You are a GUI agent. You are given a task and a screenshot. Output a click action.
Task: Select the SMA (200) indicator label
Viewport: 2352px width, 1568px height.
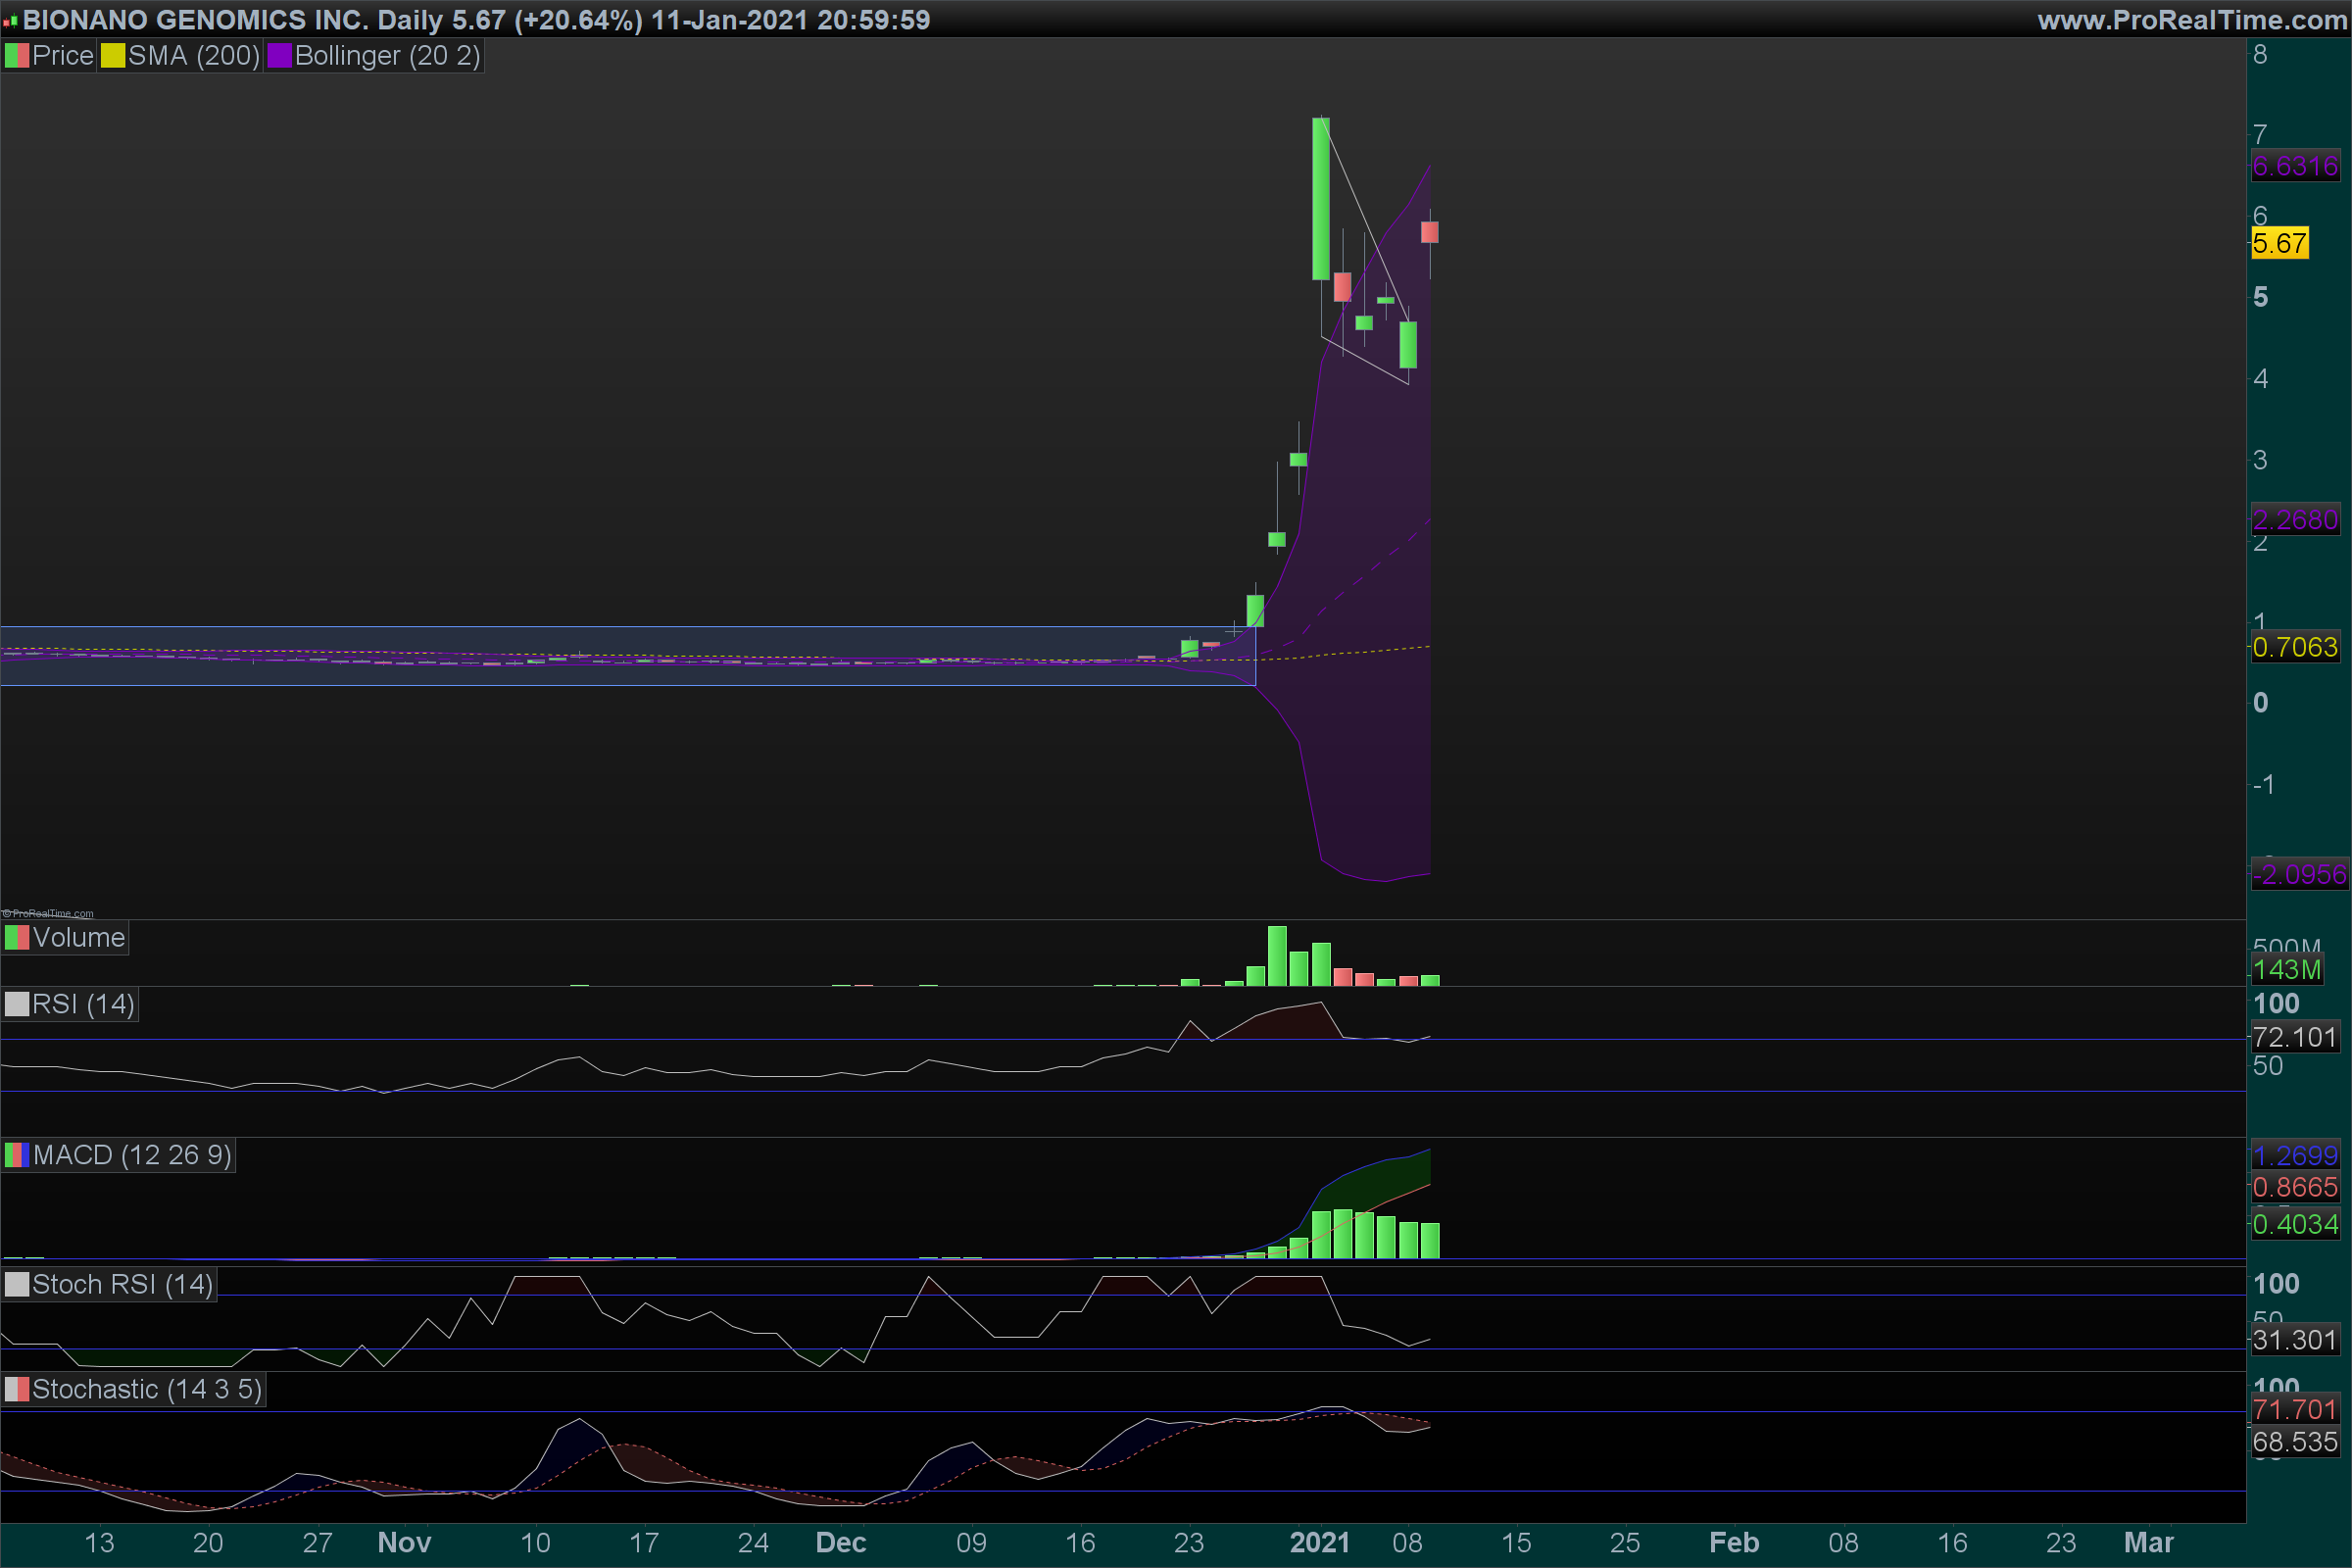point(193,56)
